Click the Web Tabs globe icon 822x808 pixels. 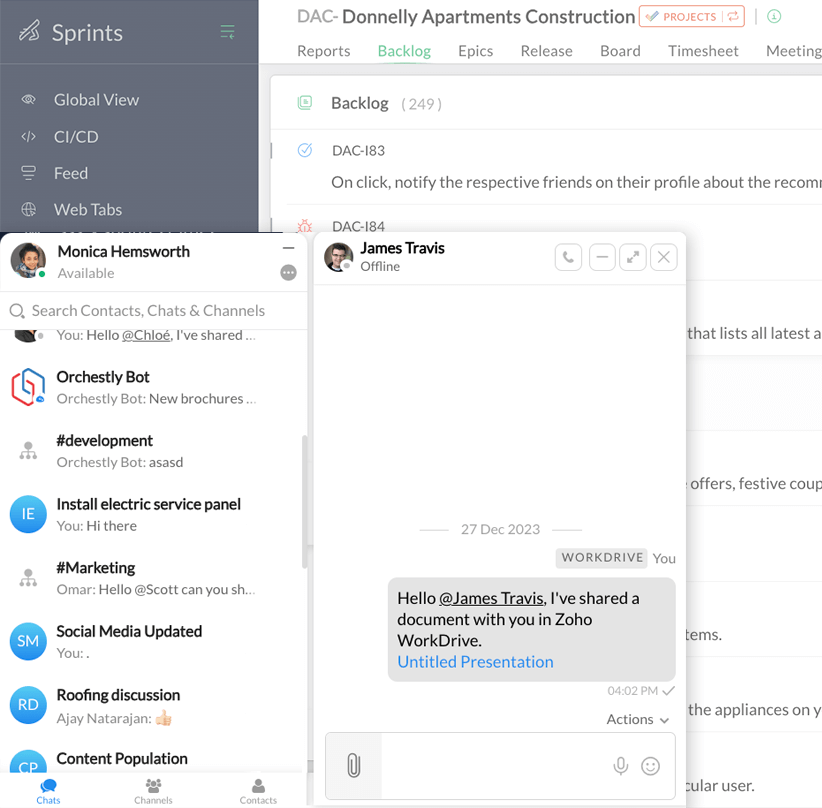pos(28,210)
